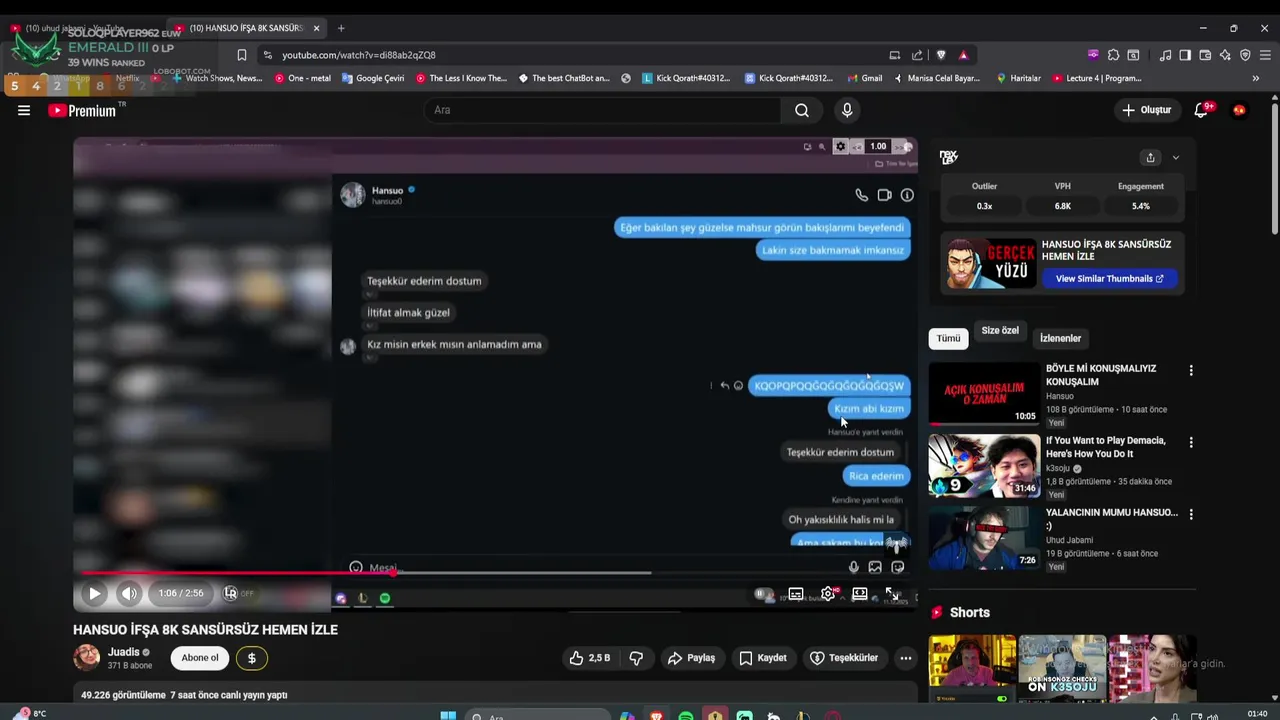The width and height of the screenshot is (1280, 720).
Task: Bookmark this page icon in address bar
Action: coord(241,55)
